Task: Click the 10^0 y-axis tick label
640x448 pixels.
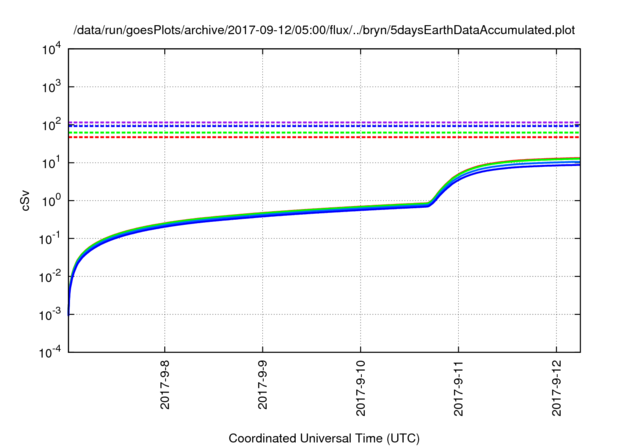Action: coord(51,200)
